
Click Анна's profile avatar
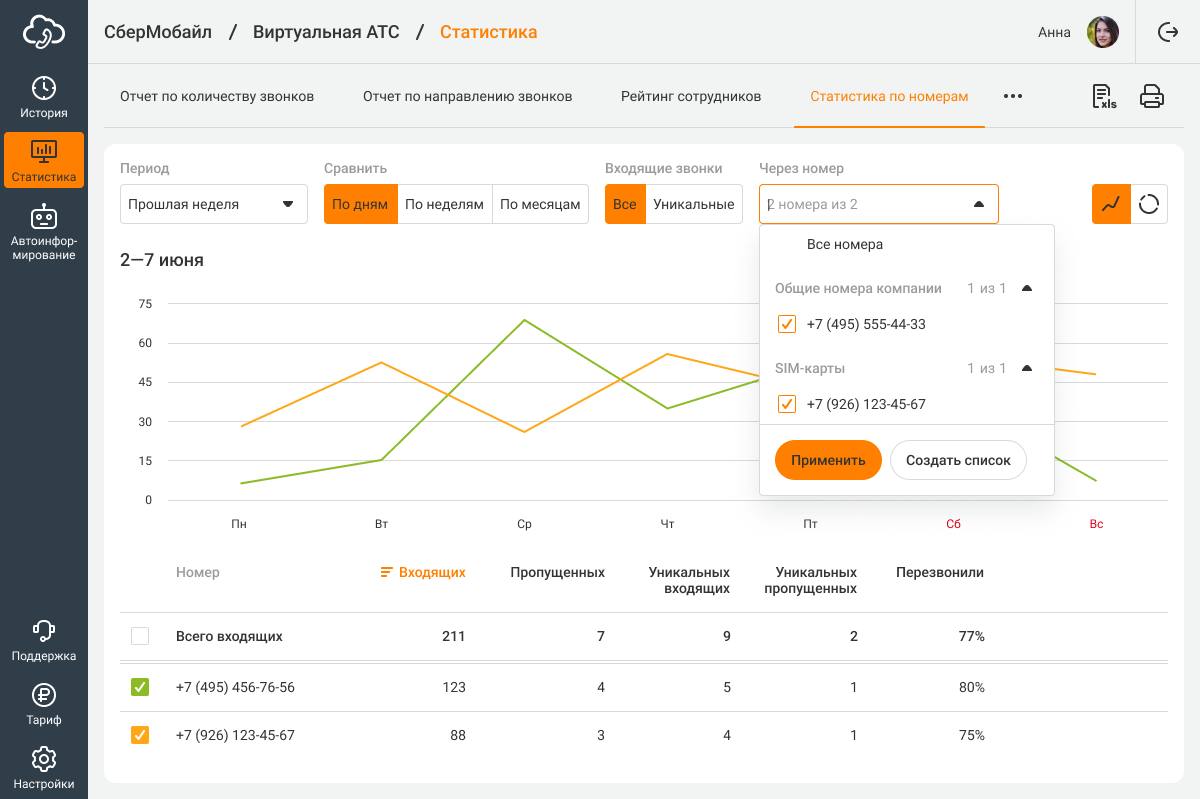coord(1102,32)
